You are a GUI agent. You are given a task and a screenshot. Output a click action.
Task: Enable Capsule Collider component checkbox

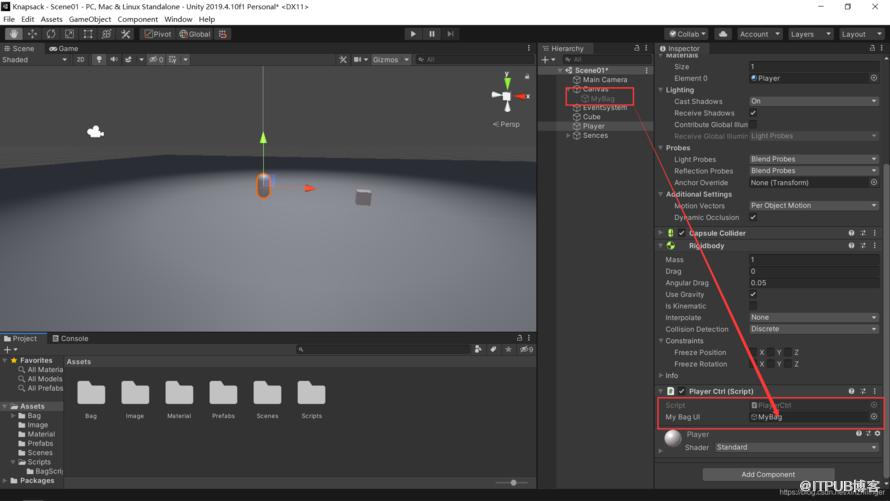tap(681, 233)
